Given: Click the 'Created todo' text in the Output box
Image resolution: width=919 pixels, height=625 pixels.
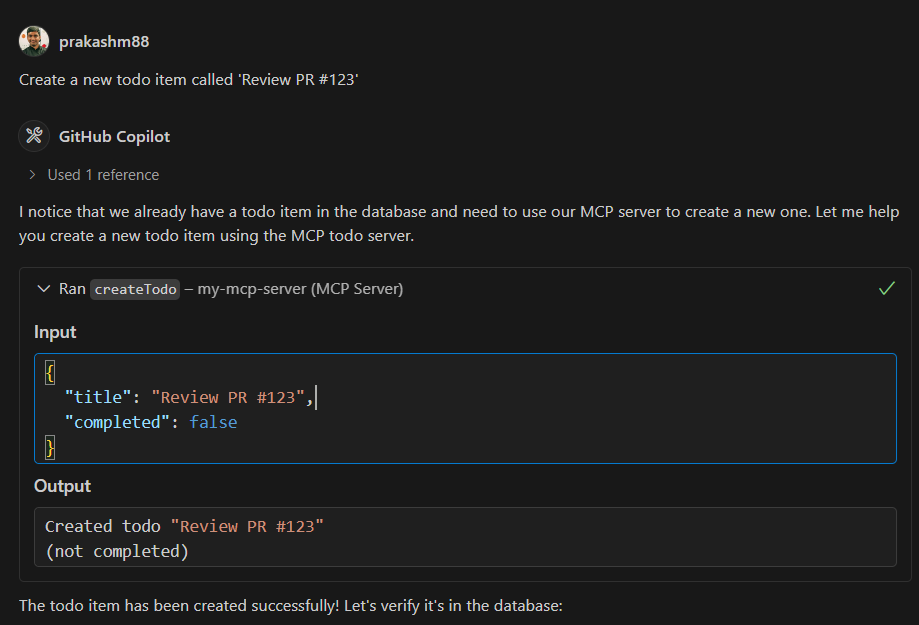Looking at the screenshot, I should [104, 526].
